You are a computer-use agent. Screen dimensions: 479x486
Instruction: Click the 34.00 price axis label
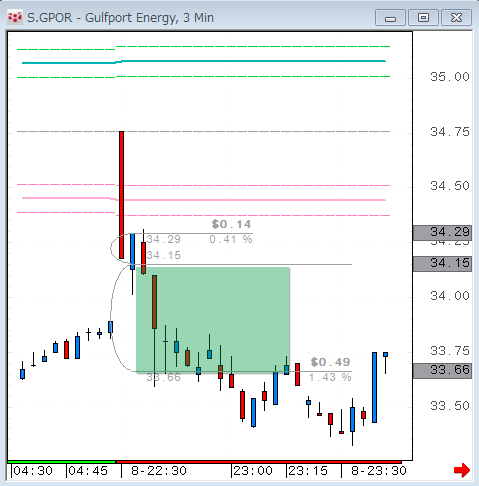[450, 296]
